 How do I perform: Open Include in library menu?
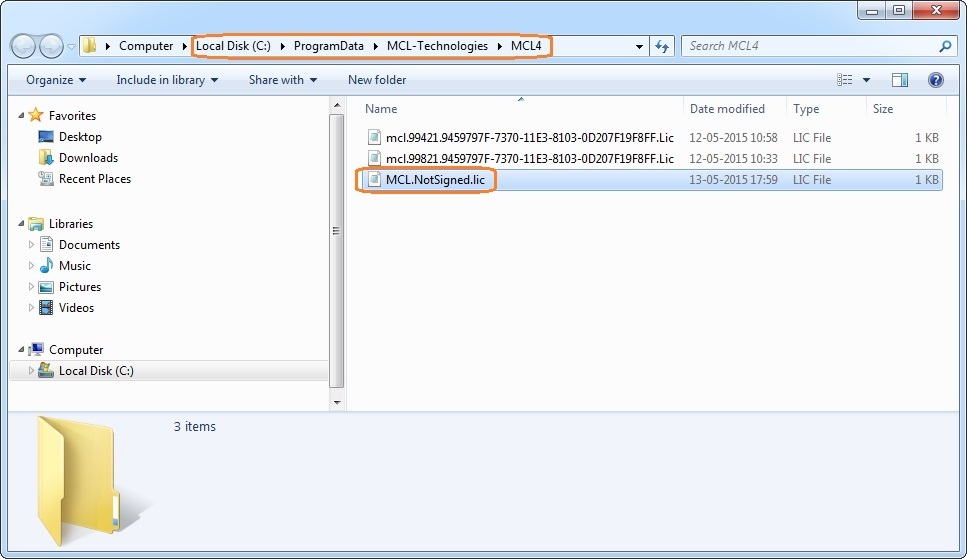pyautogui.click(x=167, y=80)
